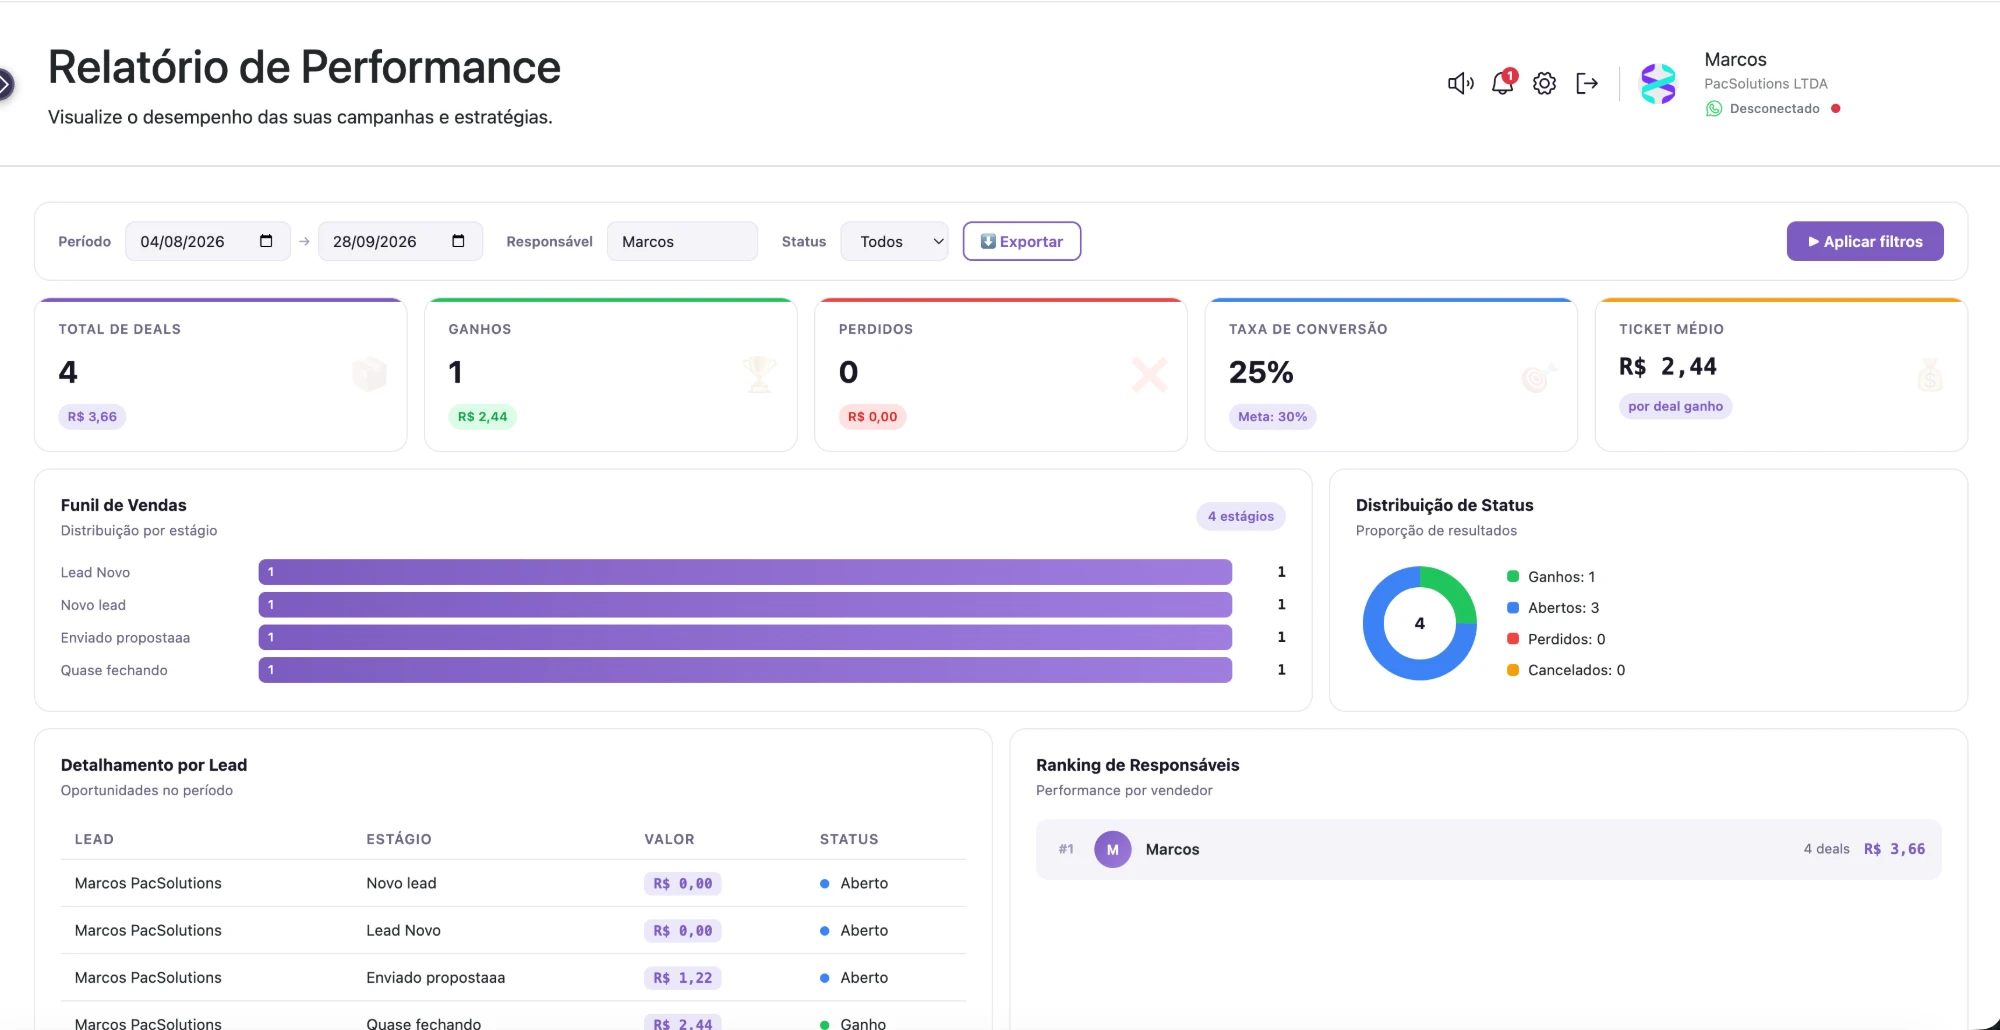Click the green Ganhos legend swatch
2000x1030 pixels.
tap(1513, 576)
